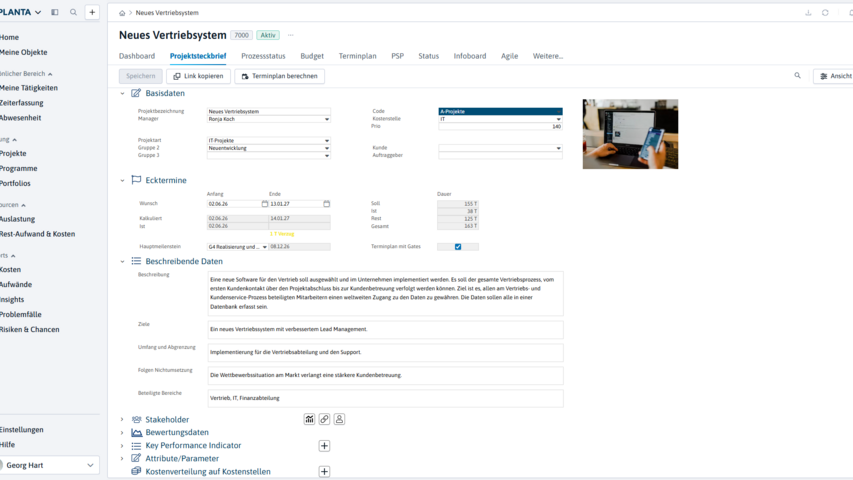
Task: Click into the Beteiligte Bereiche field
Action: pos(385,398)
